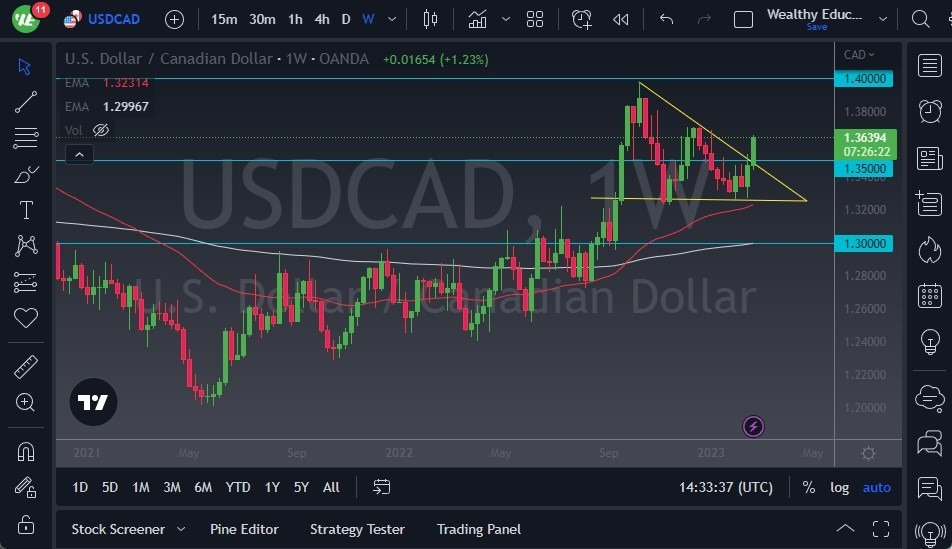The height and width of the screenshot is (549, 952).
Task: Undo the last chart action
Action: click(x=667, y=19)
